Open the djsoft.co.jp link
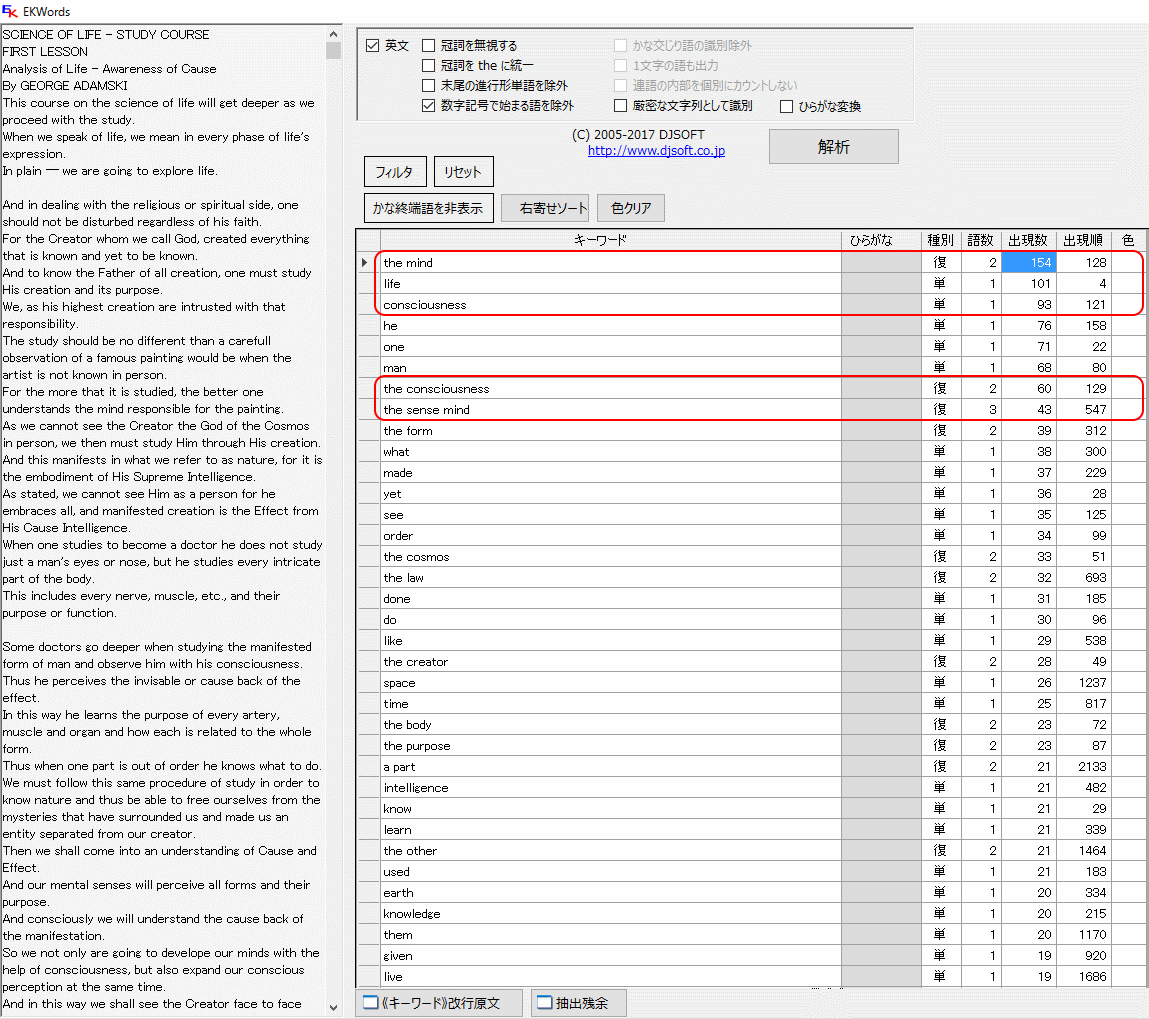This screenshot has width=1149, height=1019. (656, 150)
